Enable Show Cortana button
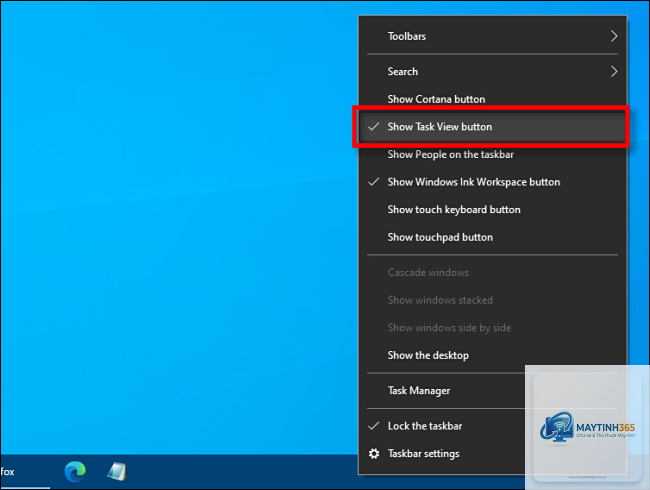This screenshot has height=490, width=650. tap(492, 99)
